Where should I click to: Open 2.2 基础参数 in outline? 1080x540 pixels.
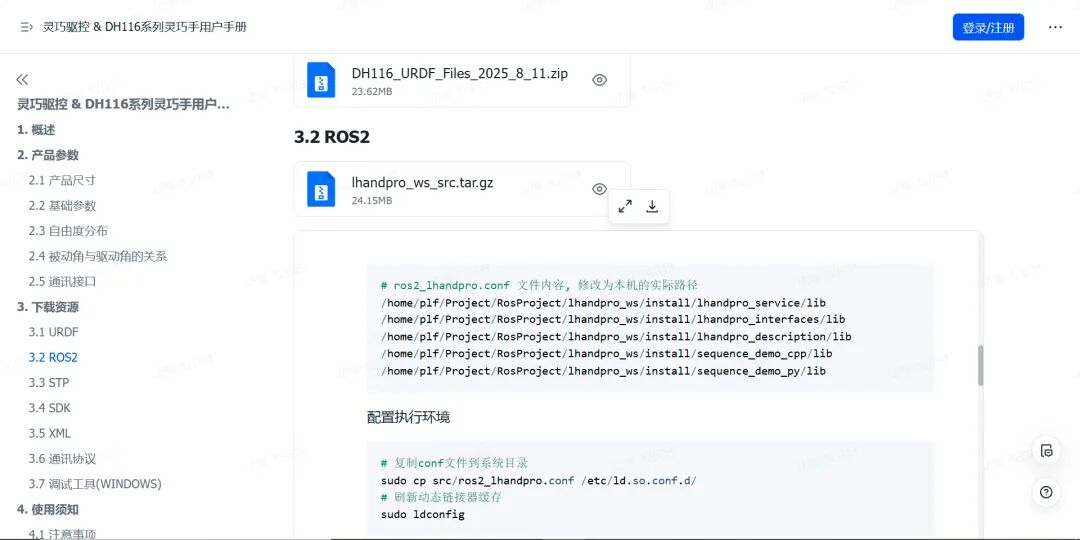click(62, 205)
